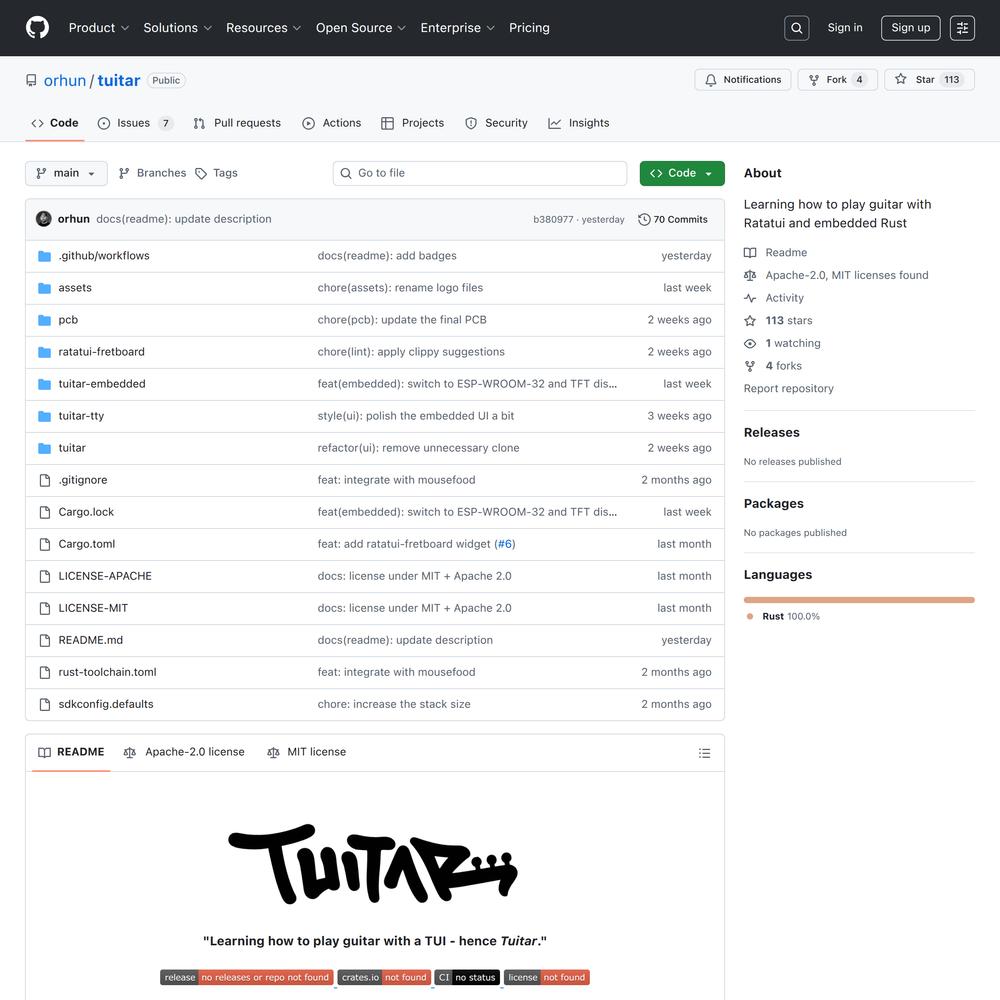Click the Rust 100.0% language dot

pyautogui.click(x=750, y=617)
